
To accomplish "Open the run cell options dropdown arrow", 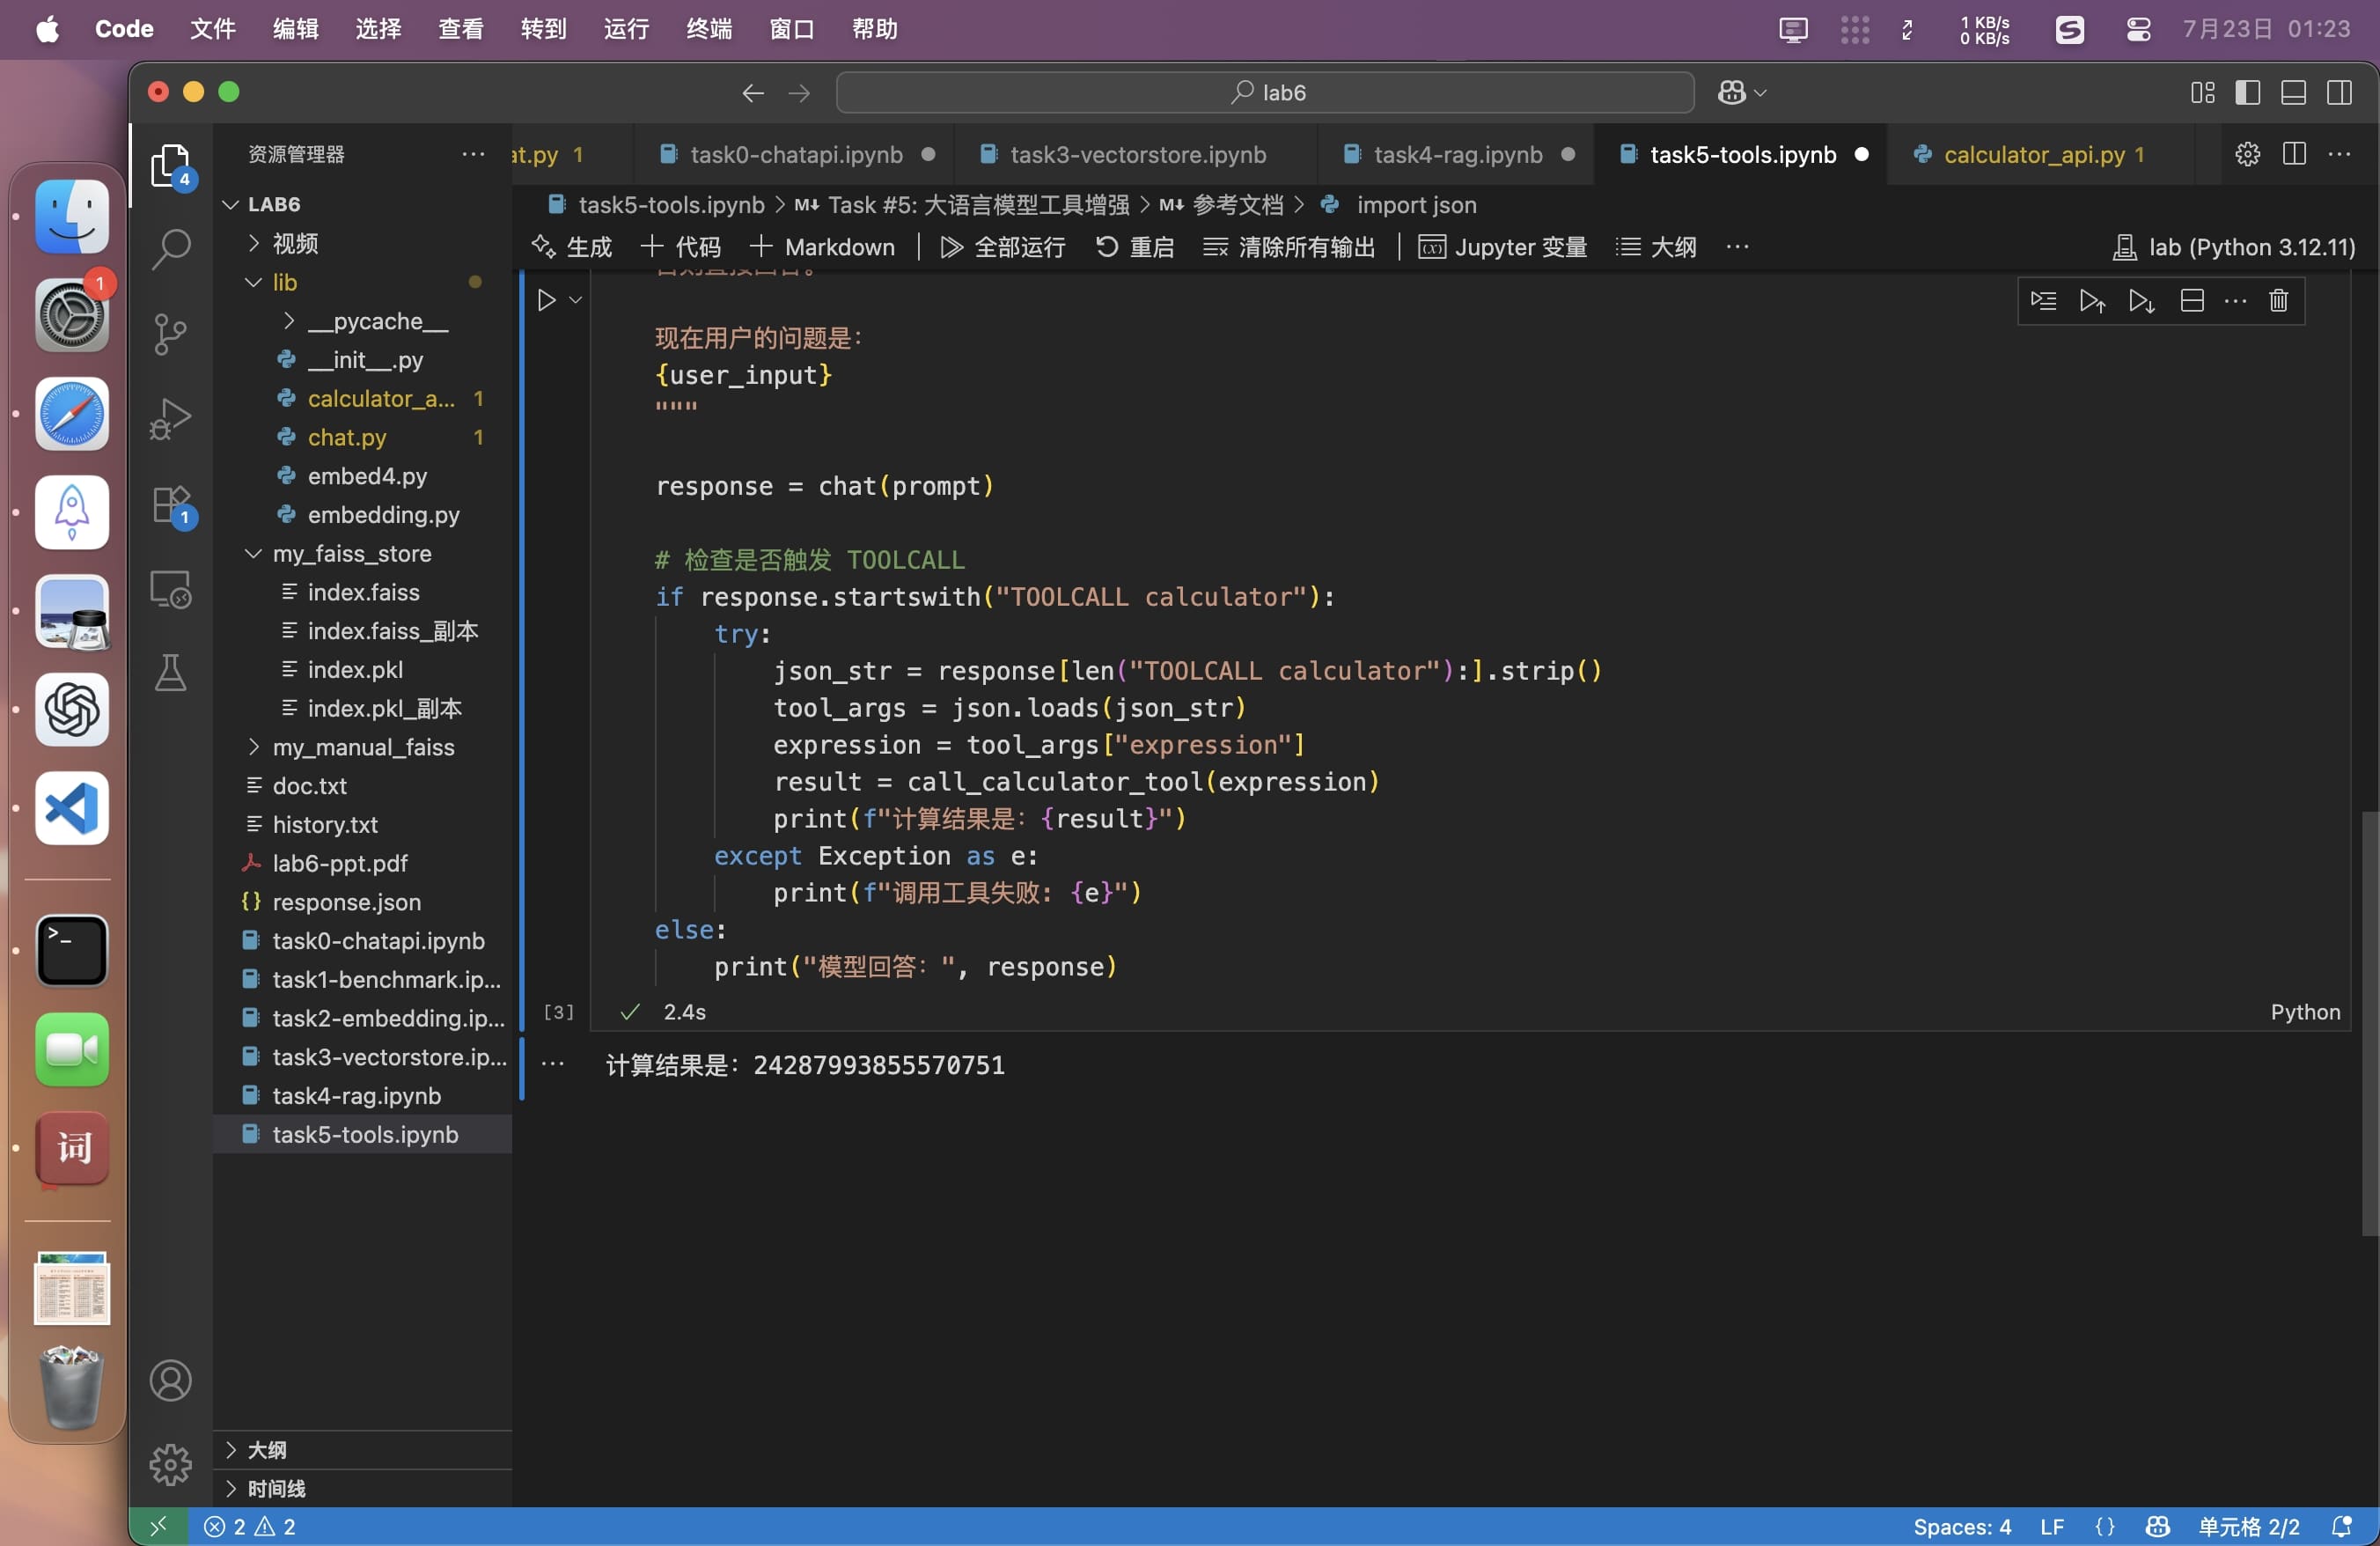I will coord(576,300).
